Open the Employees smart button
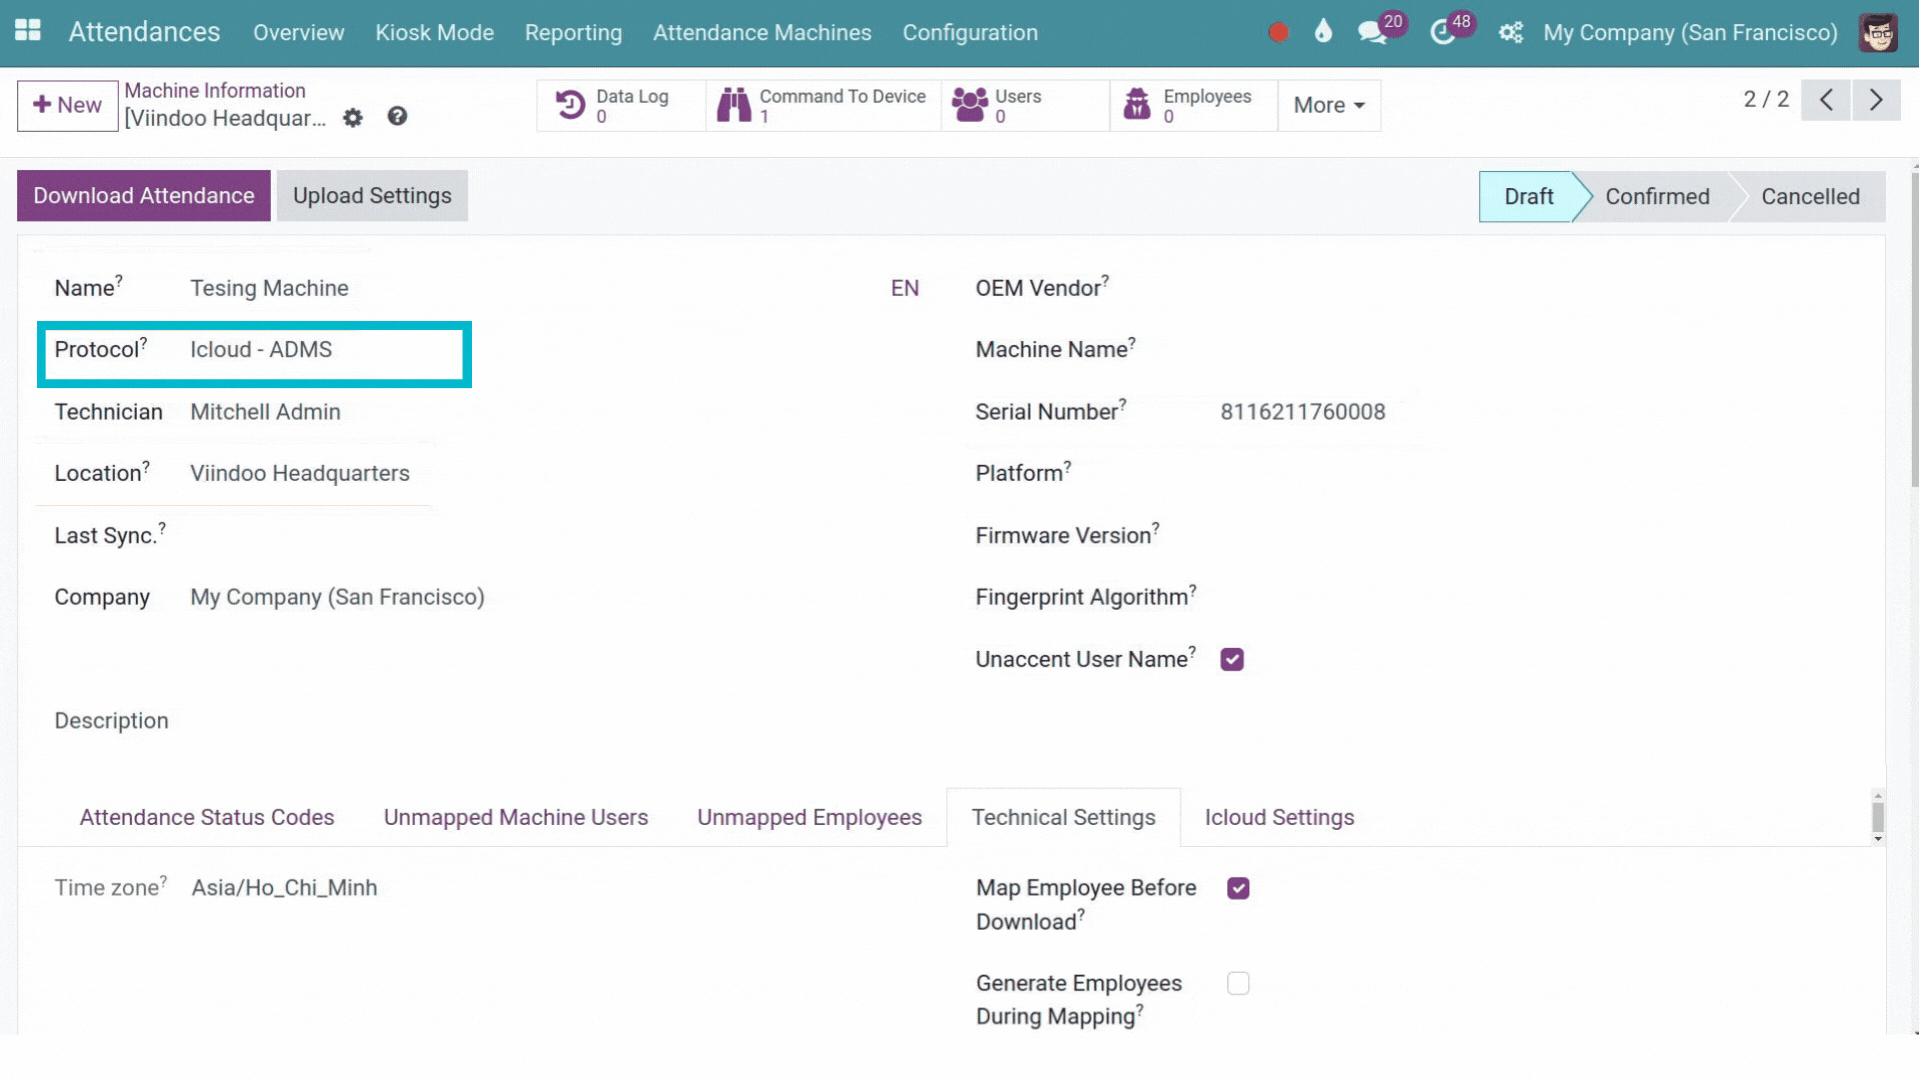Screen dimensions: 1920x1080 (x=1190, y=105)
